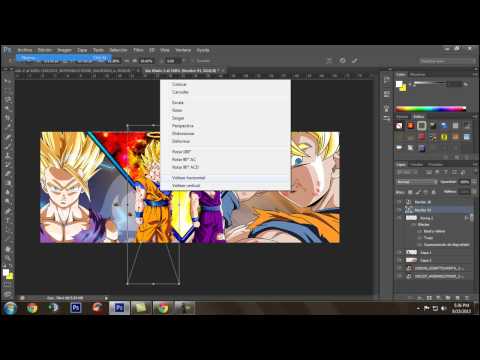Select the Eyedropper tool
This screenshot has height=360, width=480.
click(8, 127)
